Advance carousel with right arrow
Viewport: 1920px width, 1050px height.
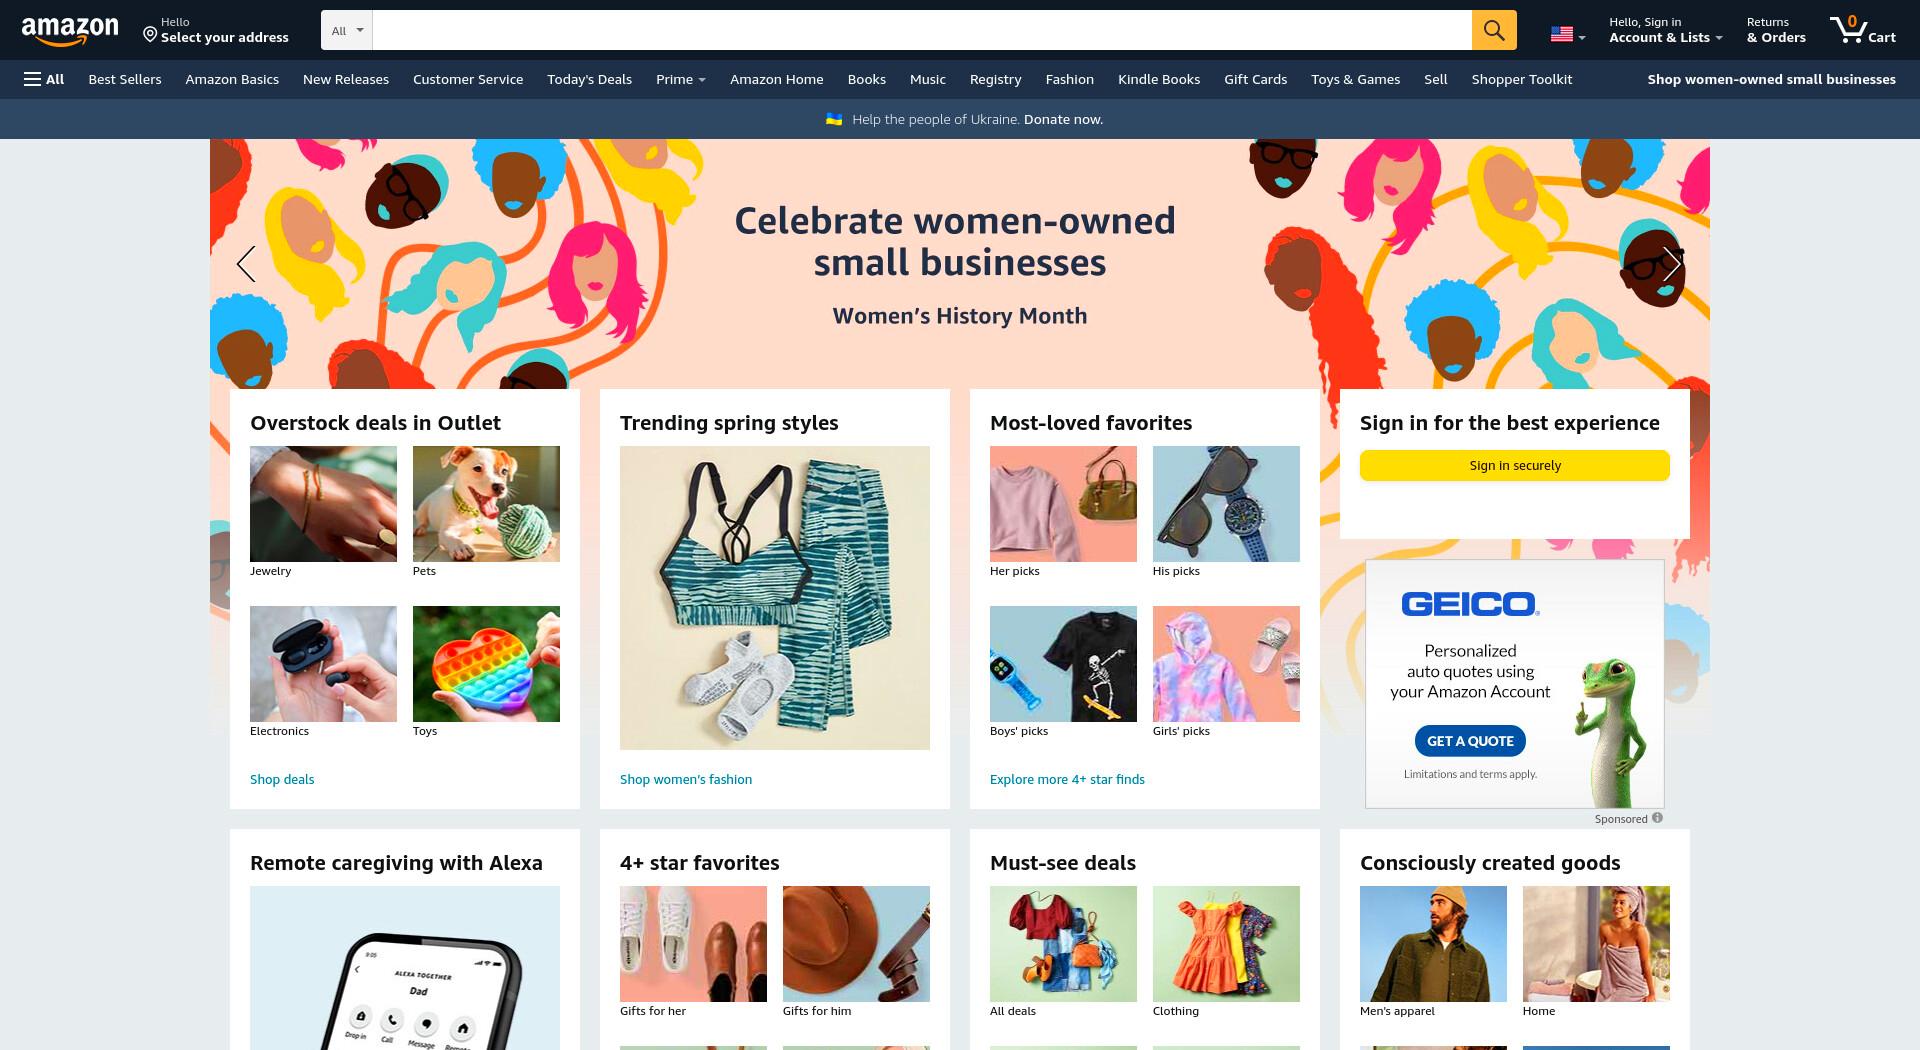tap(1672, 264)
